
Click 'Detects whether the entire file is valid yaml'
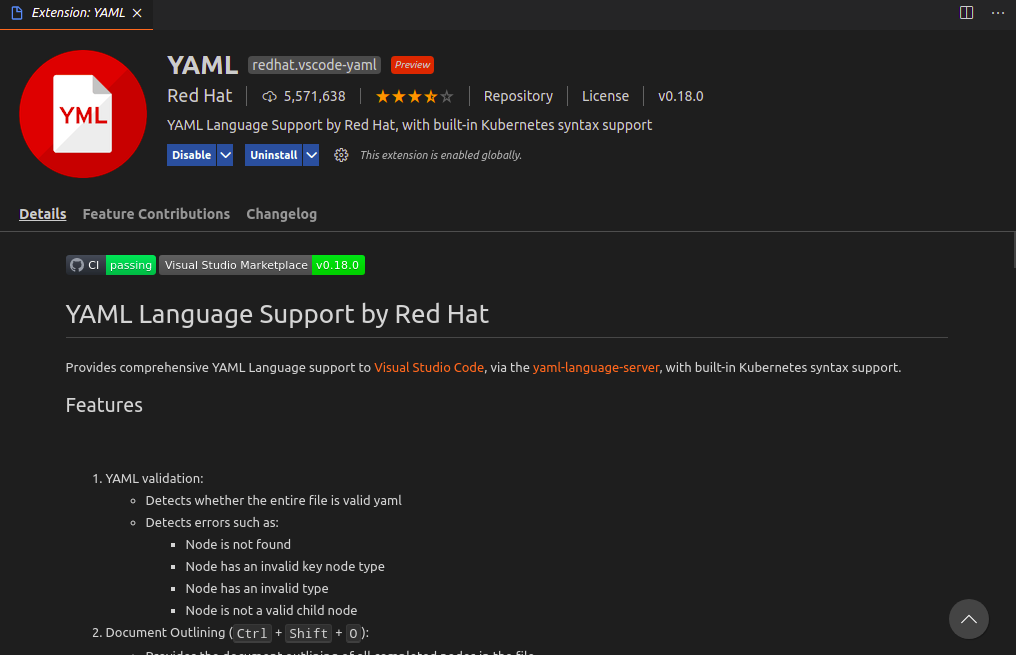pyautogui.click(x=273, y=500)
